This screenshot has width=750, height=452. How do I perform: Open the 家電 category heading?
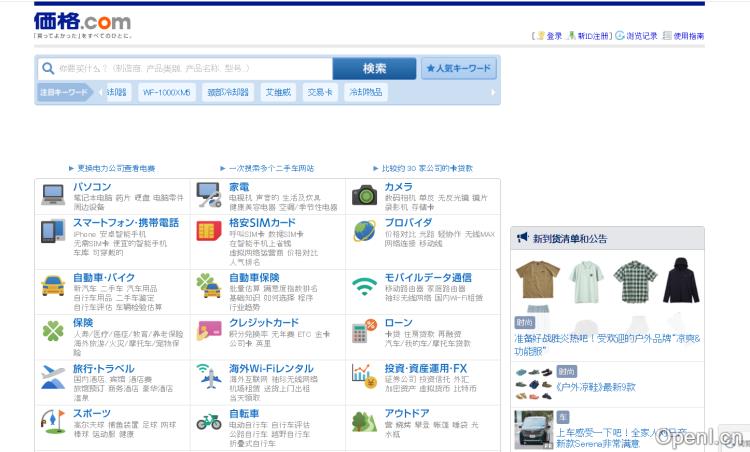[239, 187]
